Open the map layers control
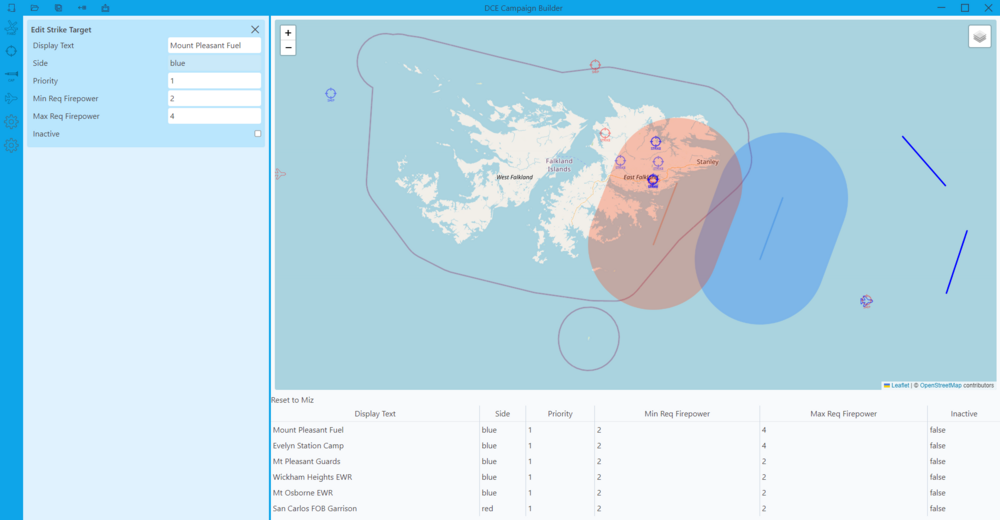 coord(980,37)
